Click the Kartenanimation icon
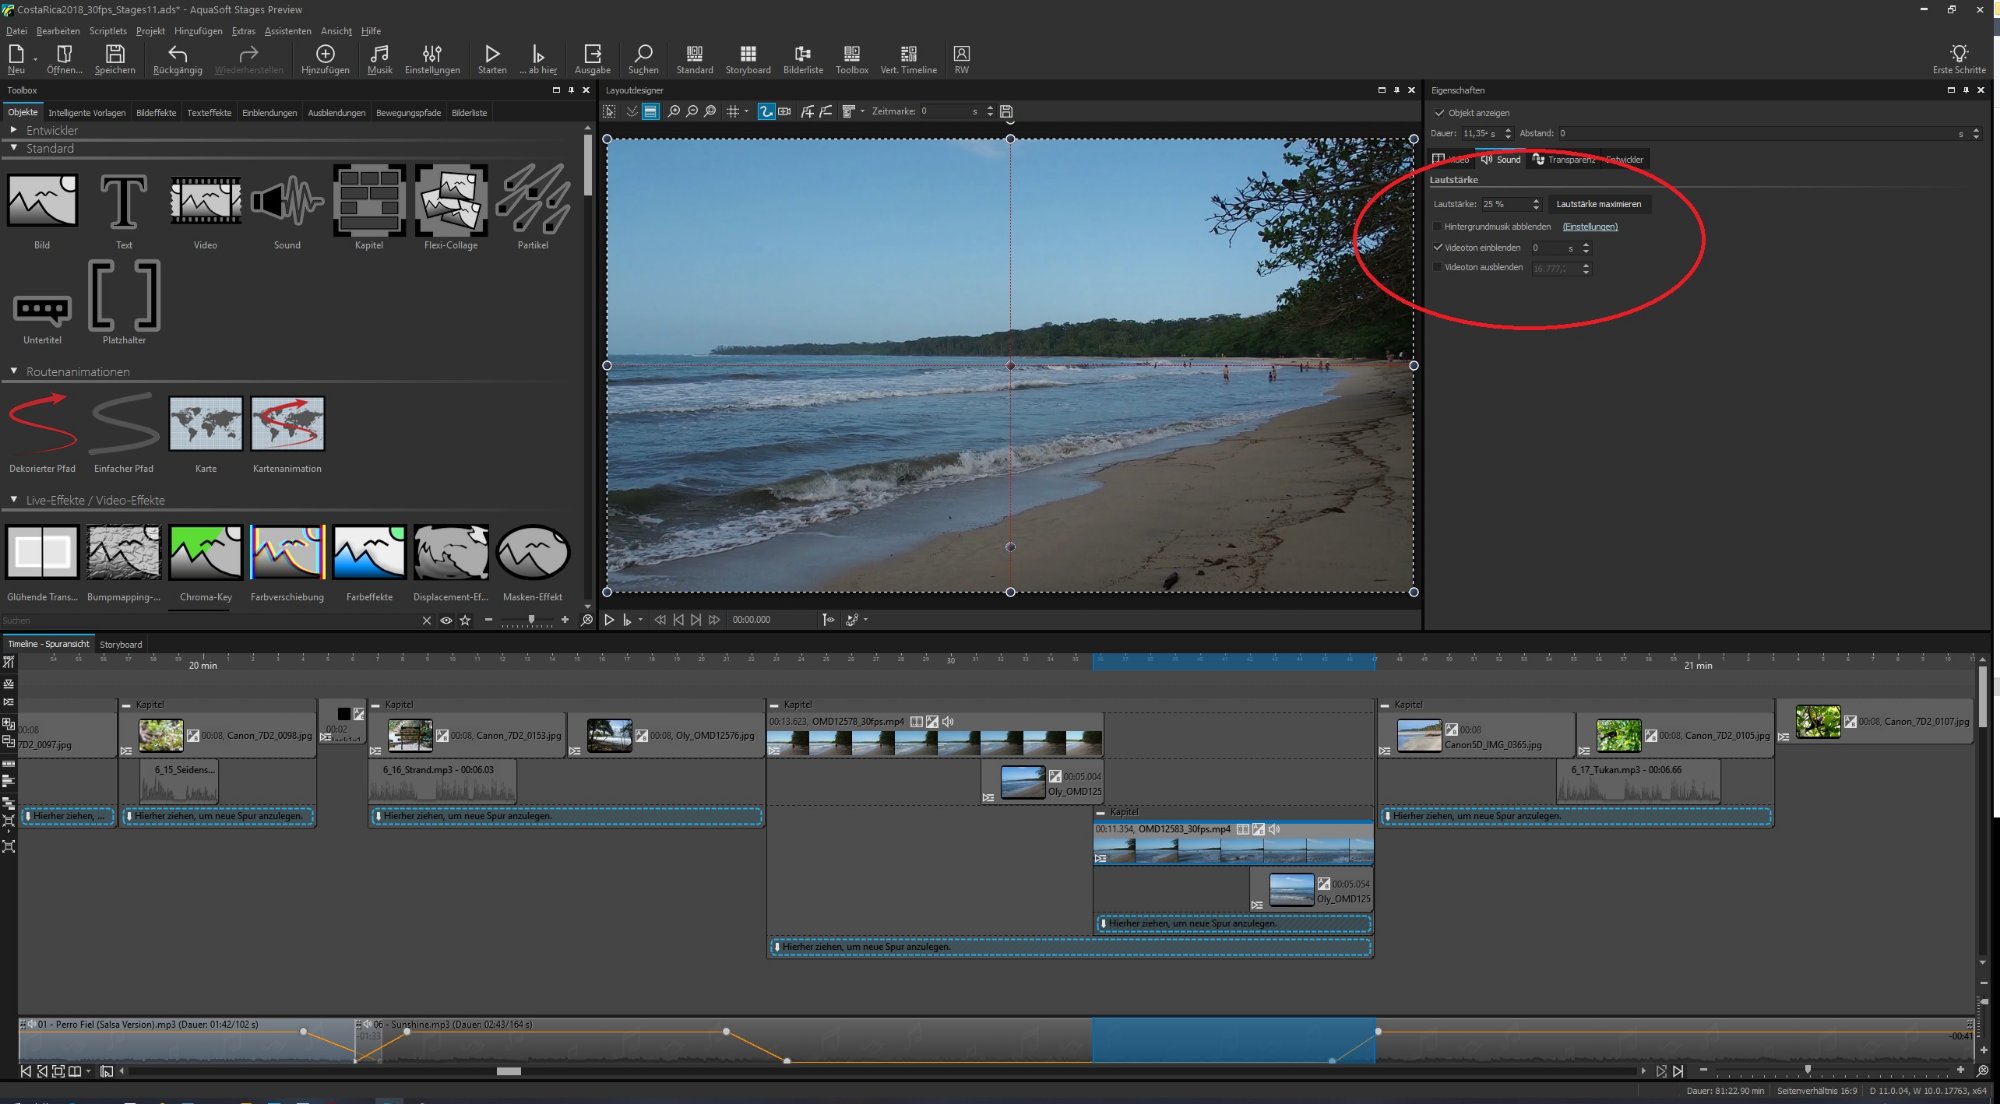This screenshot has height=1104, width=2000. click(x=287, y=424)
